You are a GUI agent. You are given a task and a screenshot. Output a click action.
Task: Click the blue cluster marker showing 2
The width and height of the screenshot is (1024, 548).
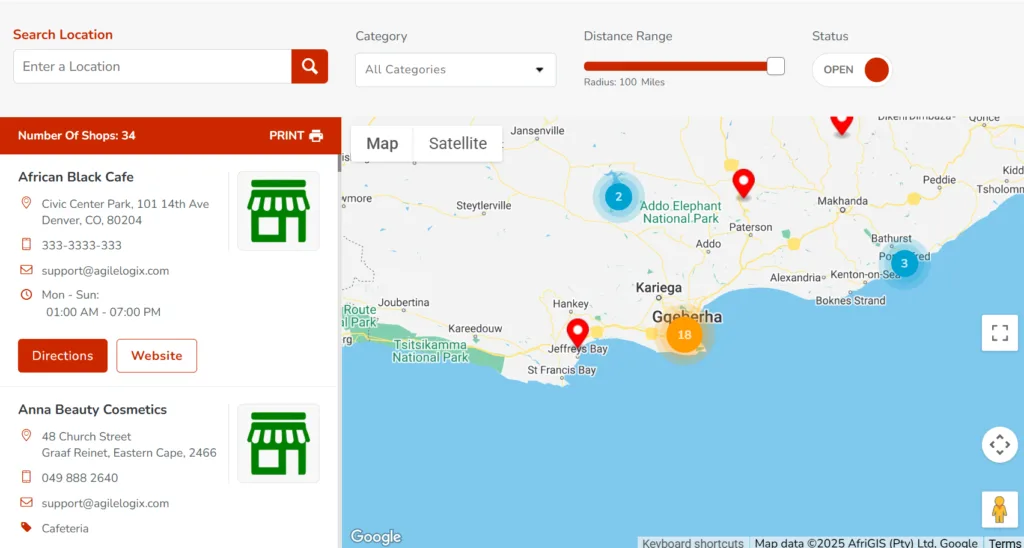coord(618,197)
